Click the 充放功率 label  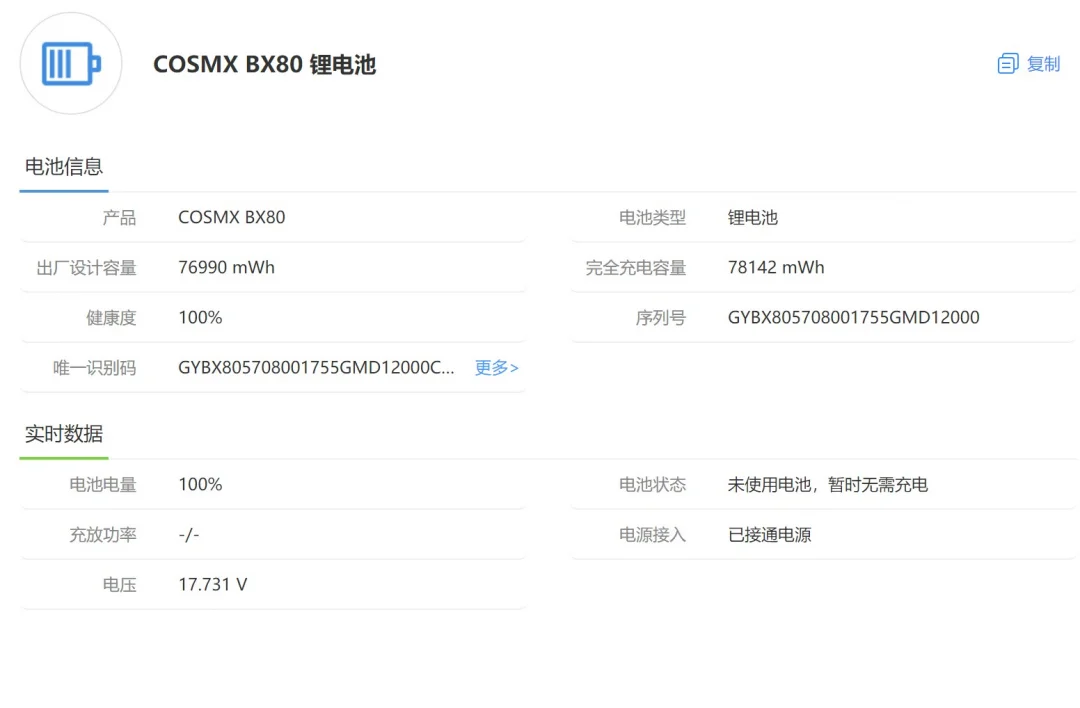click(x=103, y=535)
